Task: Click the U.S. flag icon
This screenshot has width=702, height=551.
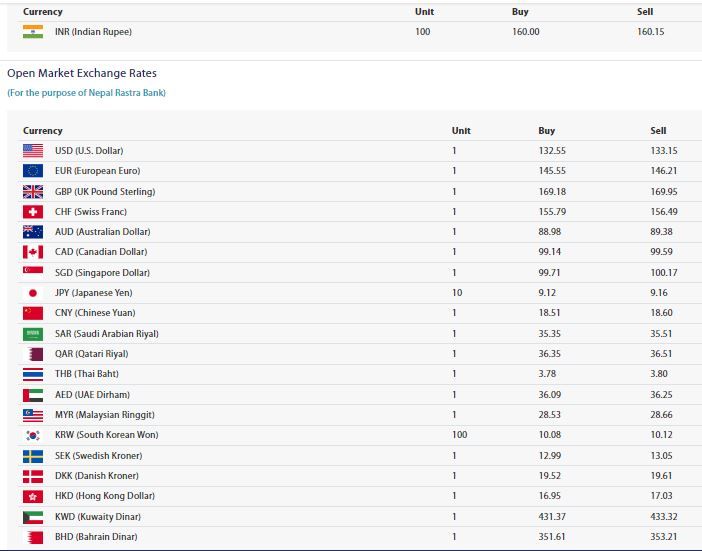Action: click(33, 151)
